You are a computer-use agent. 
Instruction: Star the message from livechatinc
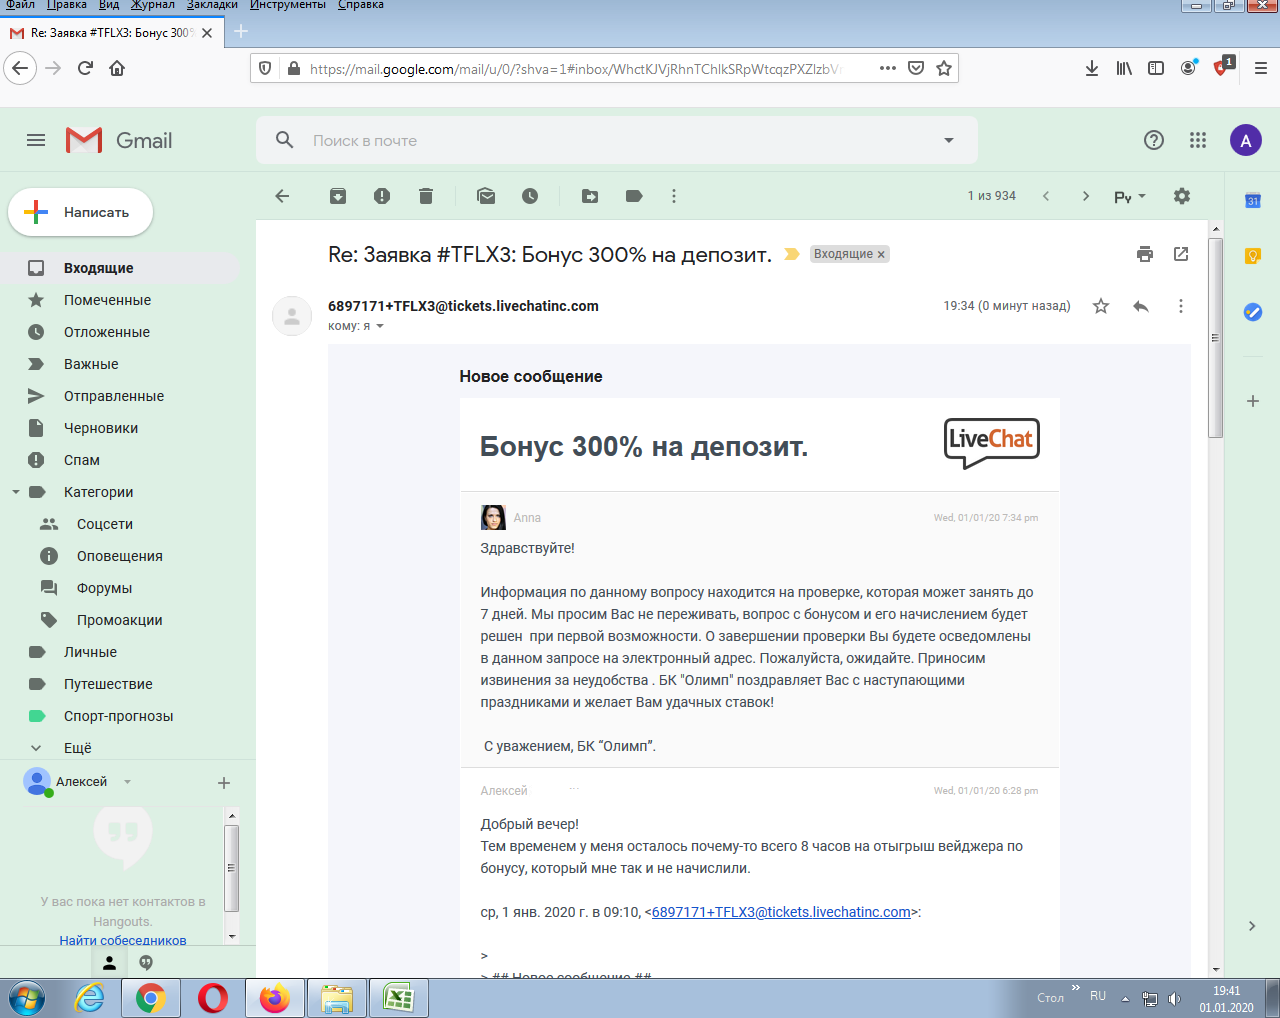coord(1101,306)
